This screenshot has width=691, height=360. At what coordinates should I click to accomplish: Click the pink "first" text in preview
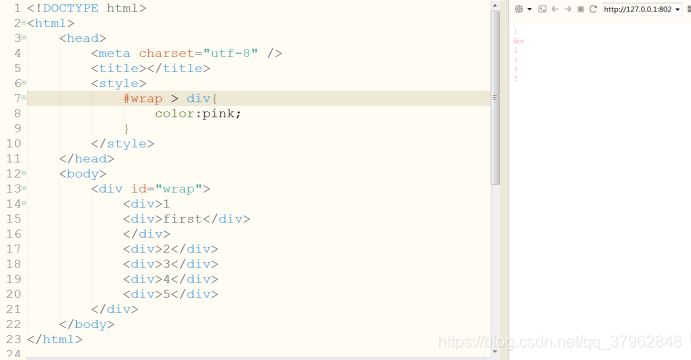(x=519, y=41)
